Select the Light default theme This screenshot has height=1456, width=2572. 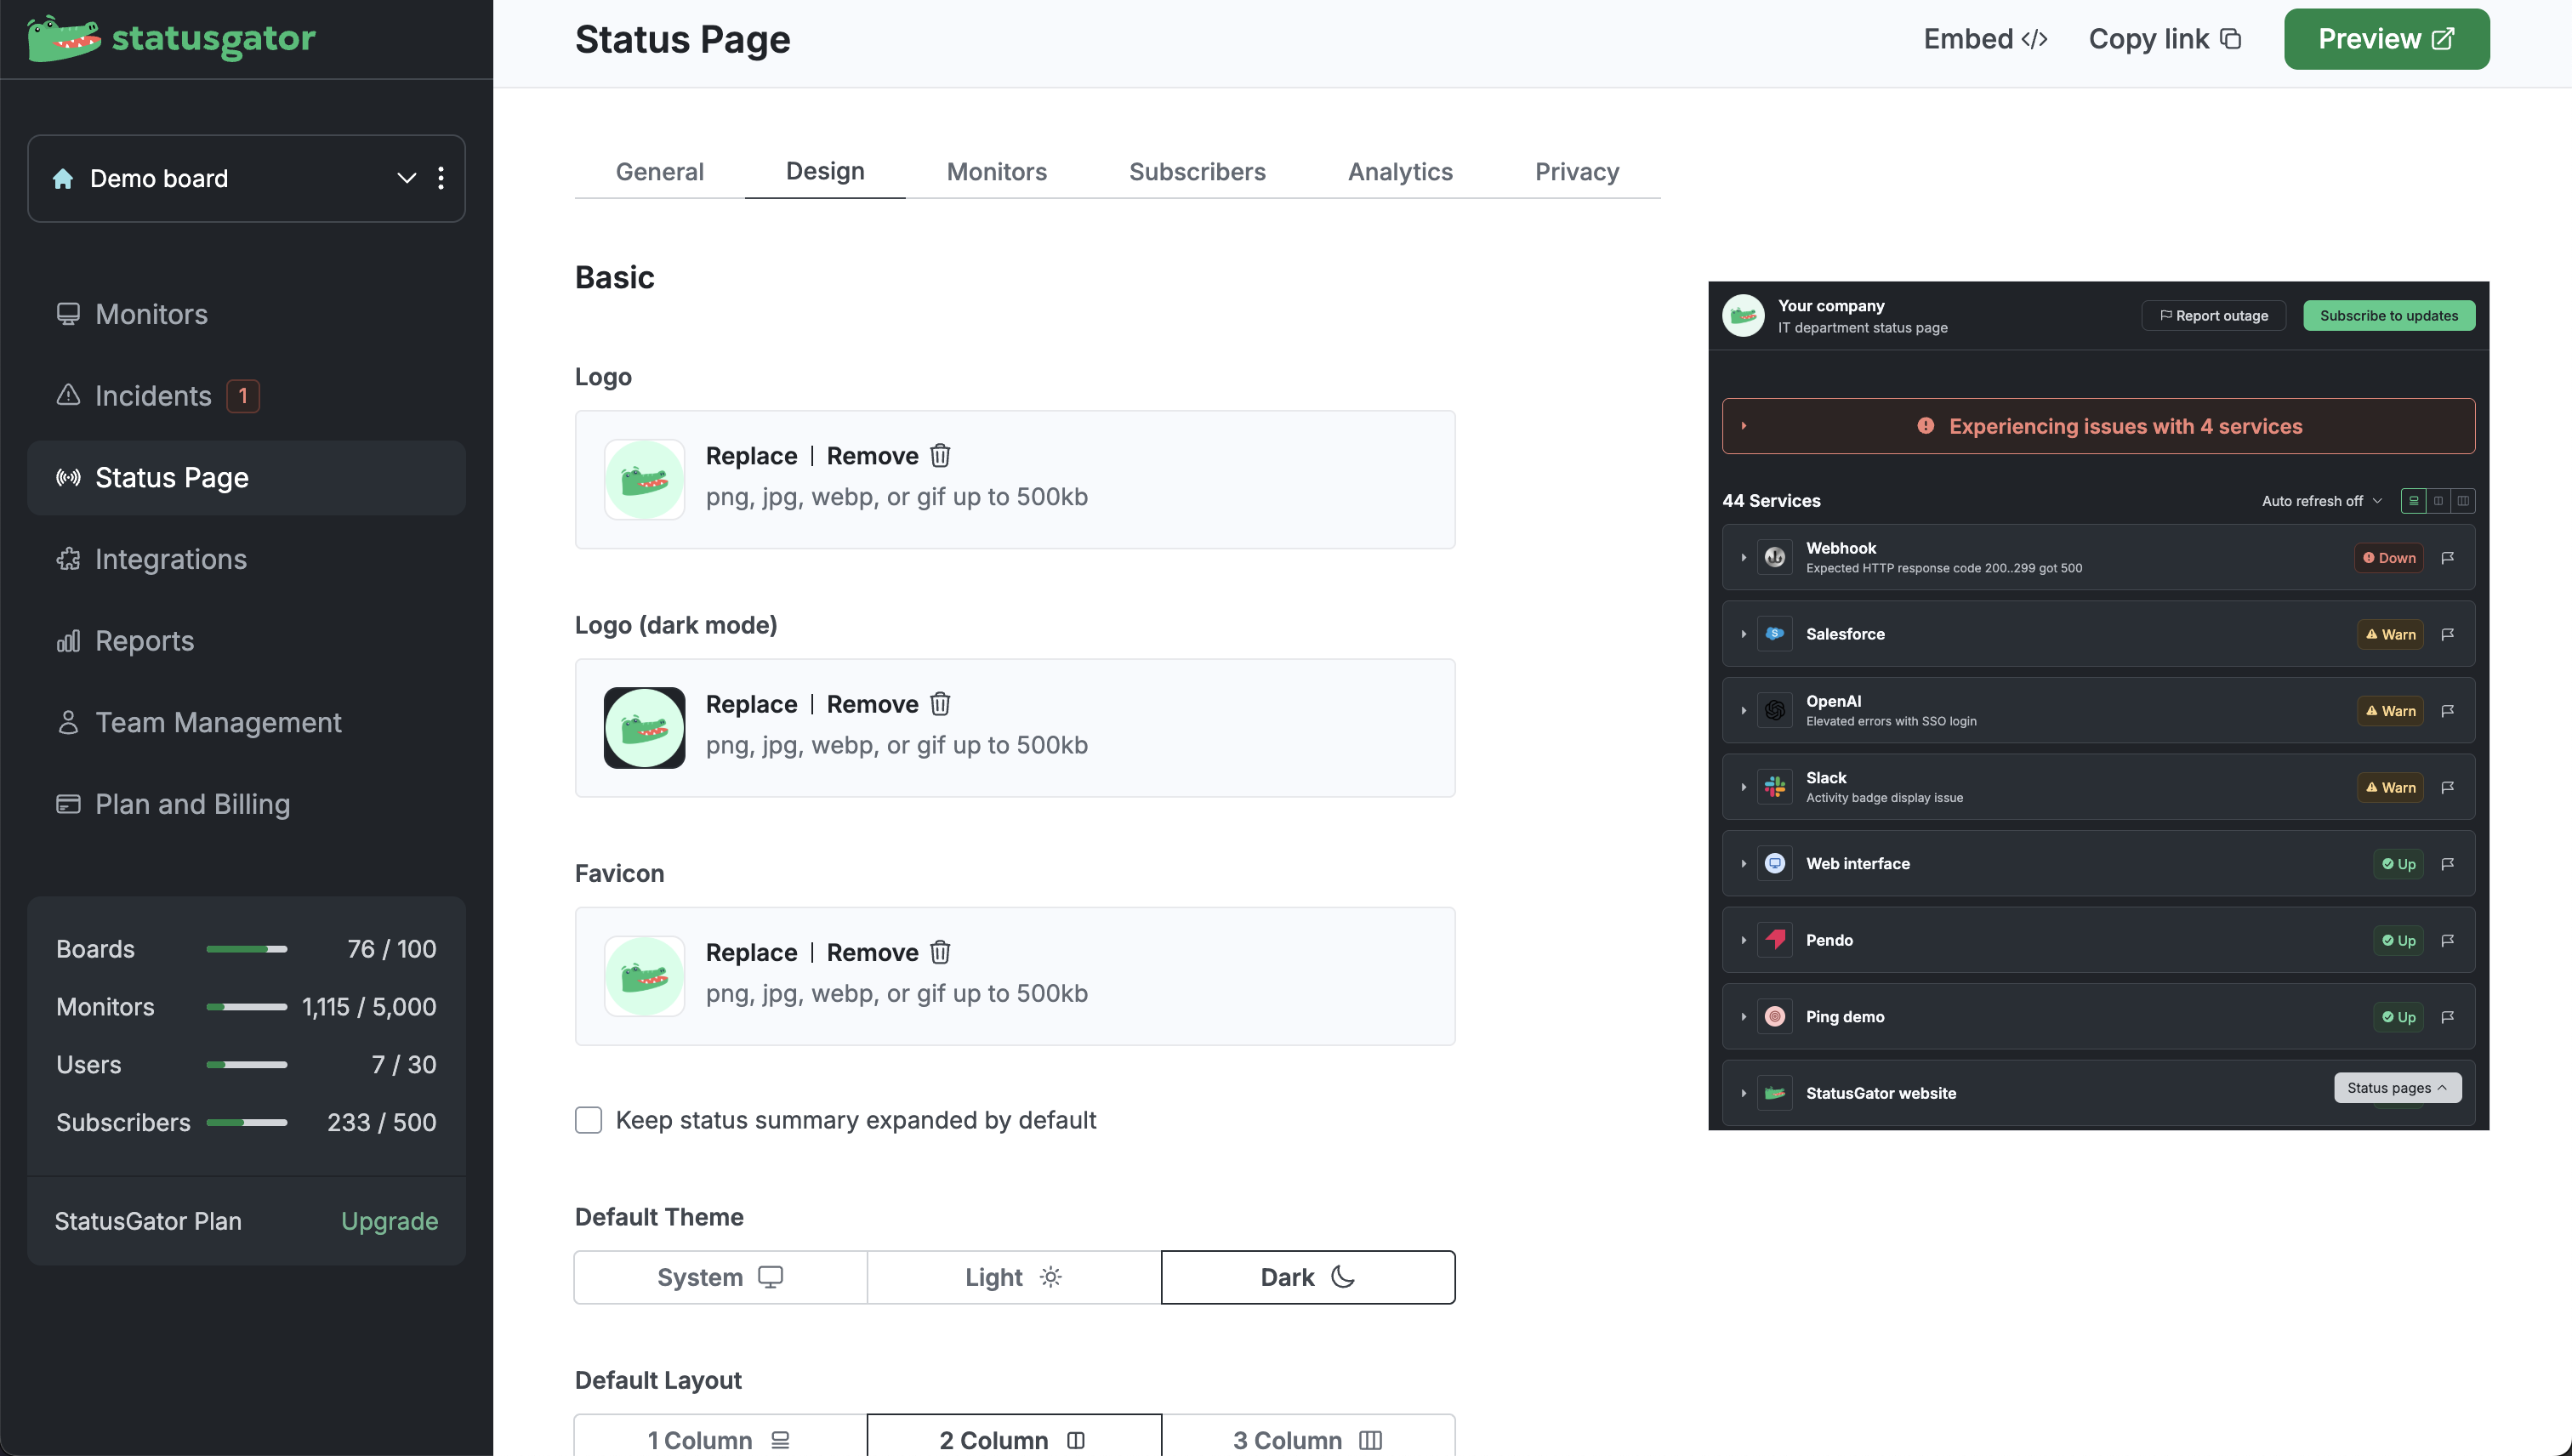click(x=1013, y=1277)
